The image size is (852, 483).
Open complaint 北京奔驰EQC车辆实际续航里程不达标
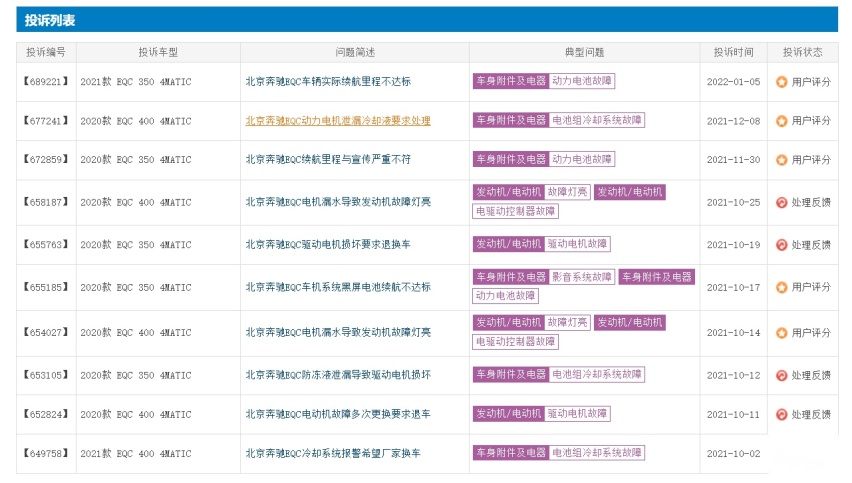[x=328, y=81]
